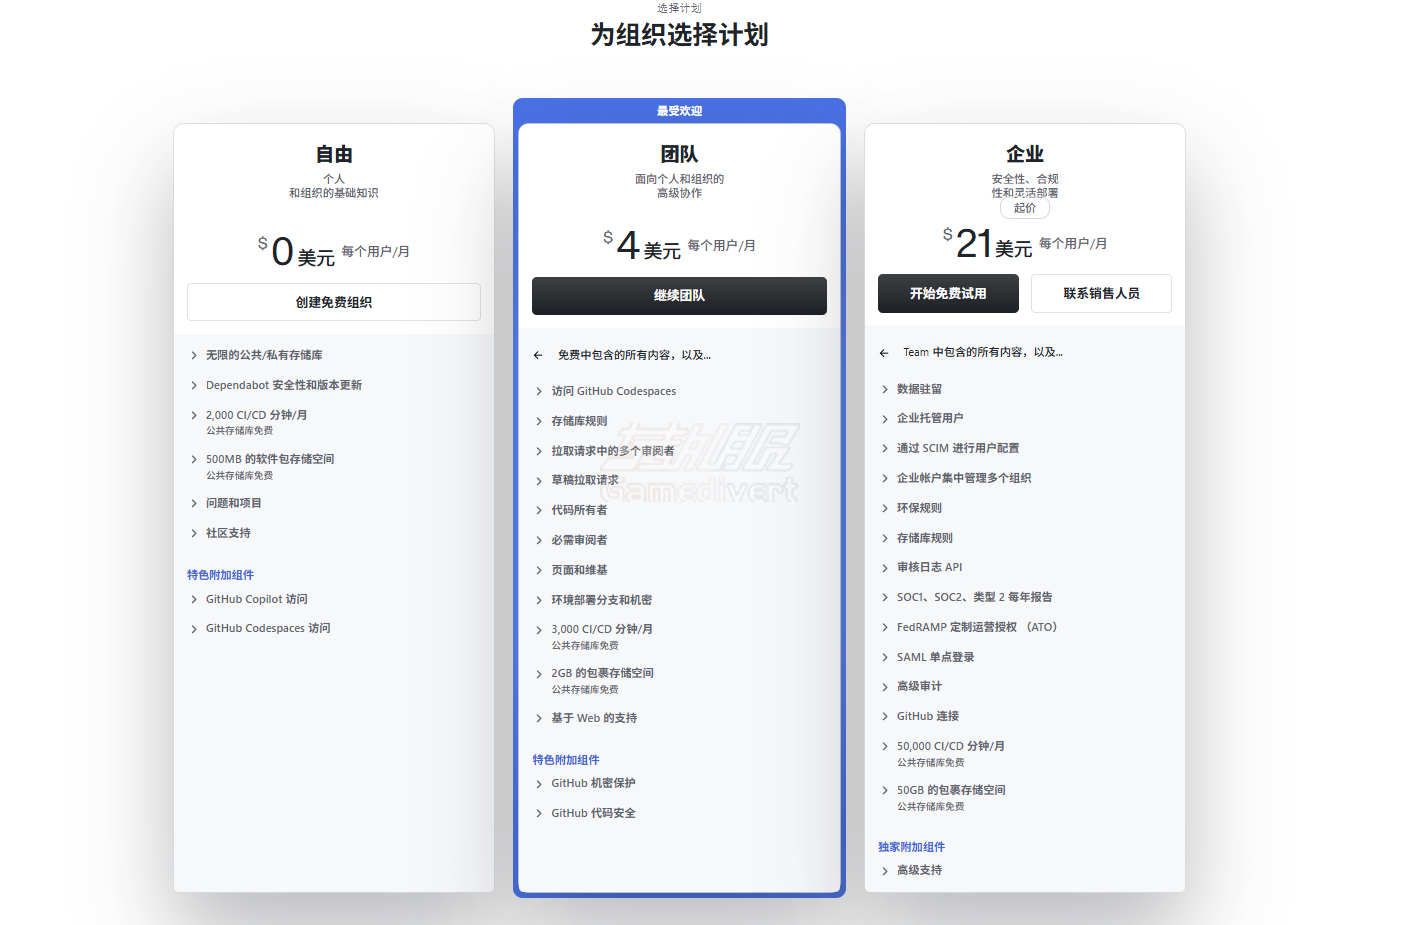1401x925 pixels.
Task: Click left arrow icon beside 免费中包含的所有内容
Action: point(538,355)
